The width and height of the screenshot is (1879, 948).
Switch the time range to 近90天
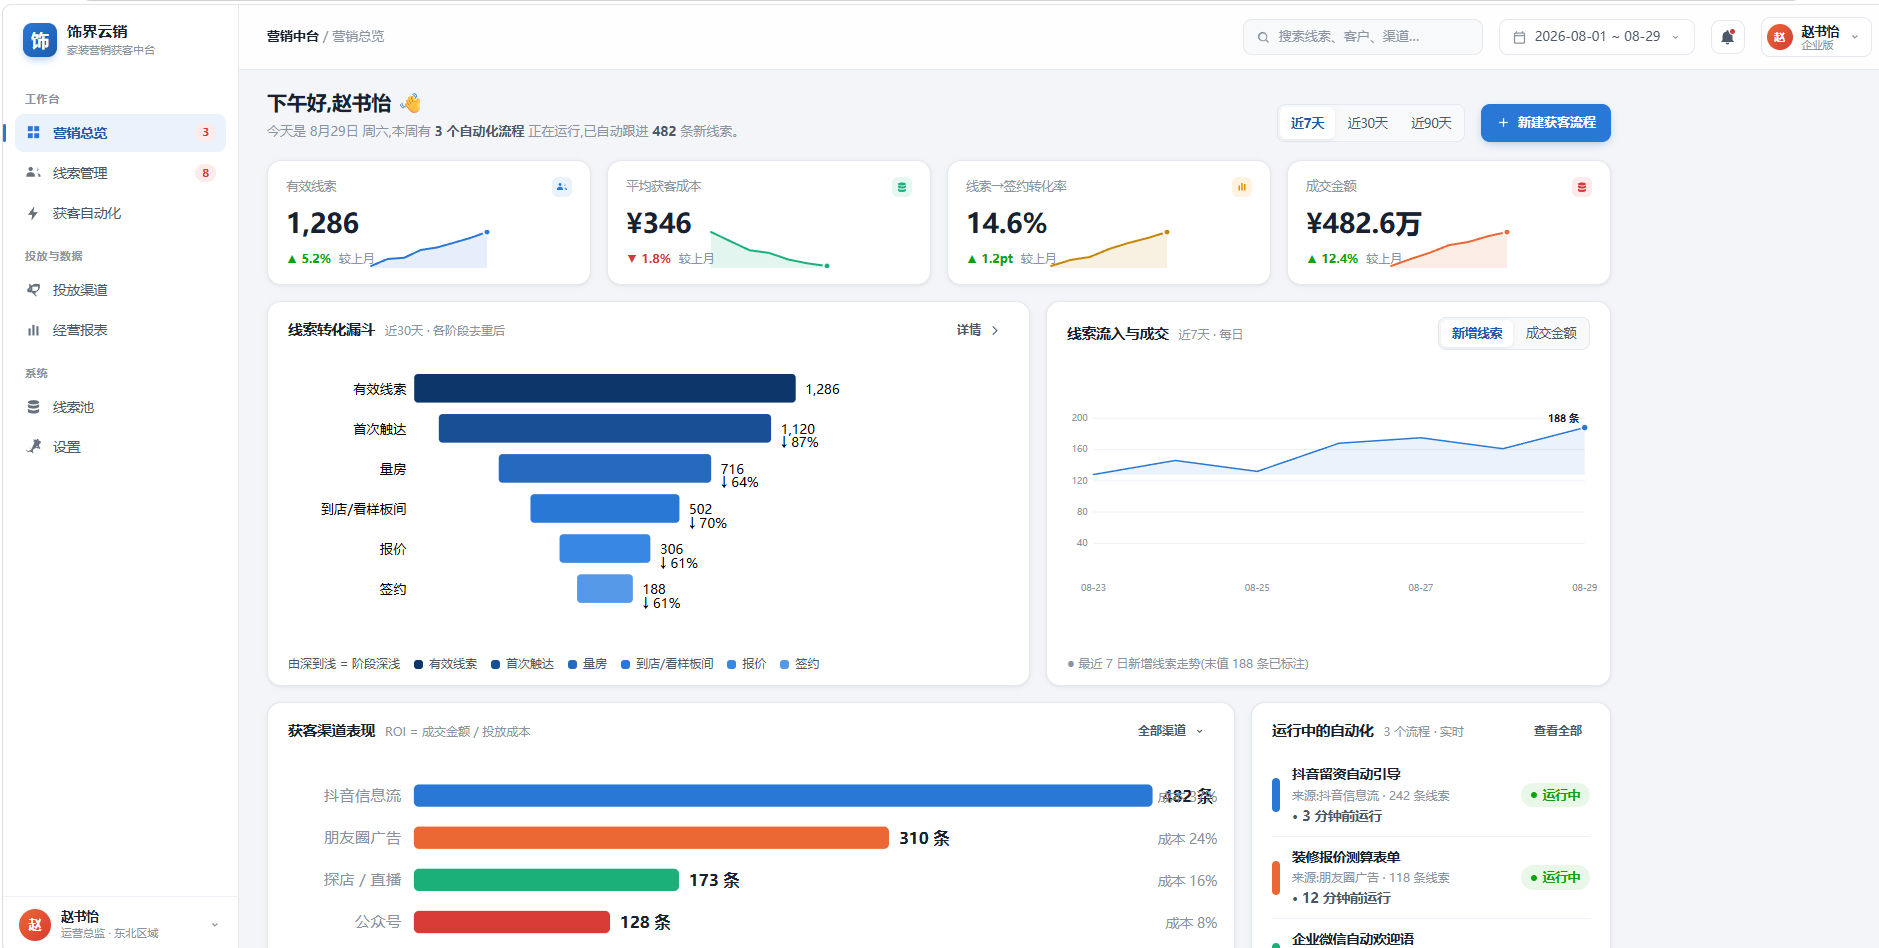pyautogui.click(x=1431, y=123)
